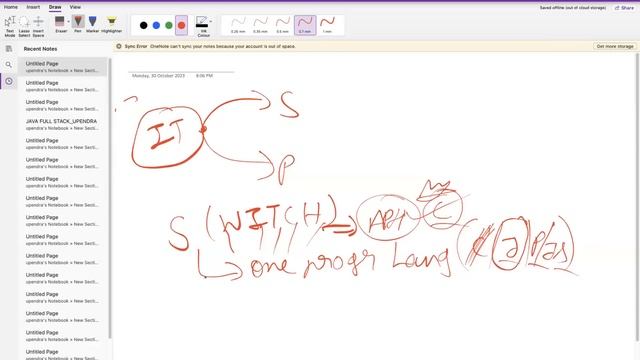Screen dimensions: 640x360
Task: Activate the Lasso Select tool
Action: click(x=24, y=26)
